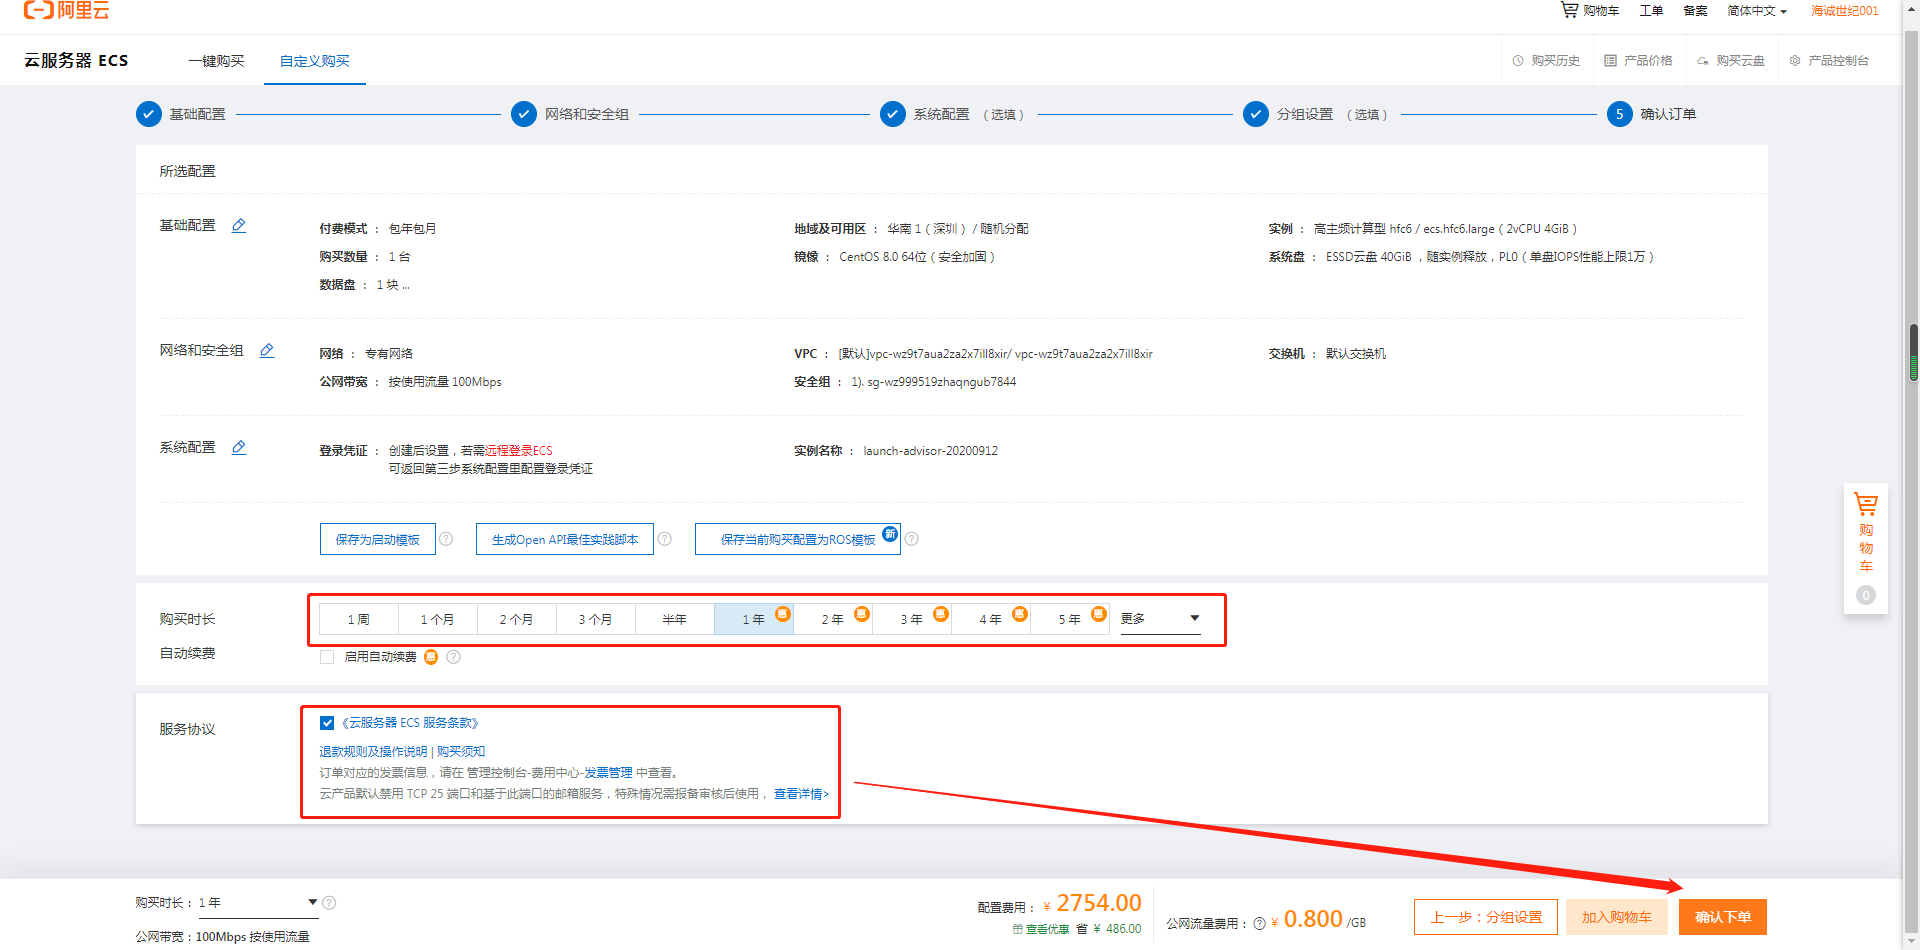Select 1 周 purchase duration
Screen dimensions: 1920x950
pyautogui.click(x=359, y=619)
